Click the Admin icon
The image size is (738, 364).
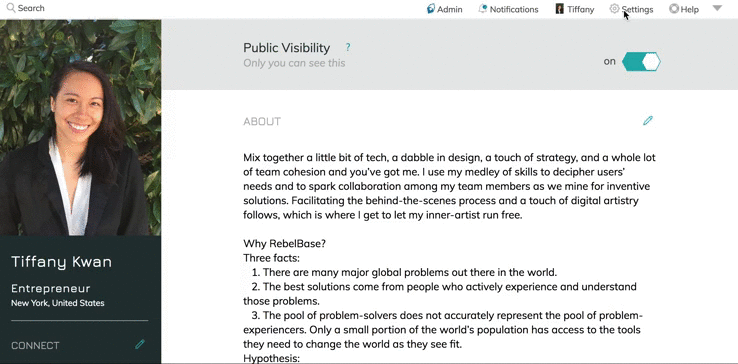pos(431,8)
